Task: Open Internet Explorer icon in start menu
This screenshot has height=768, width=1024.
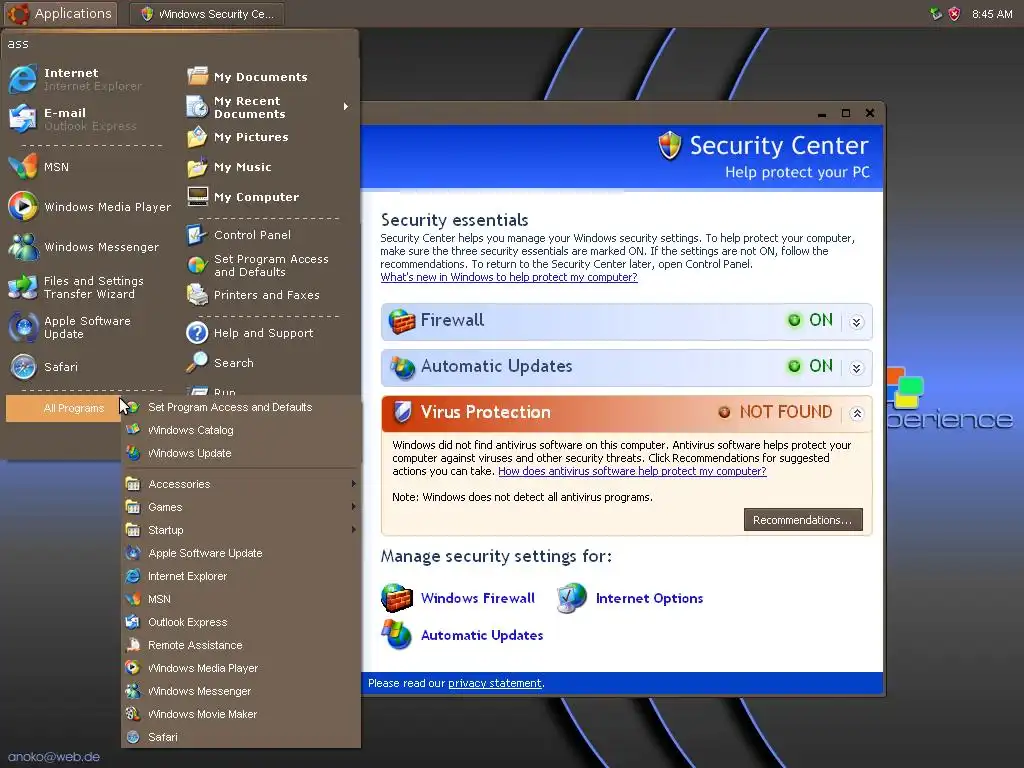Action: point(23,79)
